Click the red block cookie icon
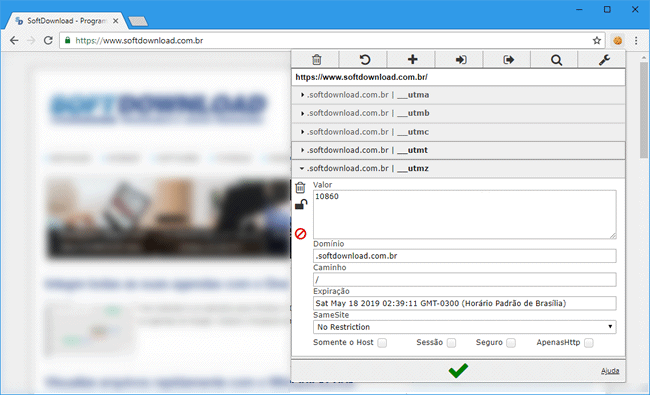Viewport: 650px width, 395px height. pyautogui.click(x=301, y=234)
